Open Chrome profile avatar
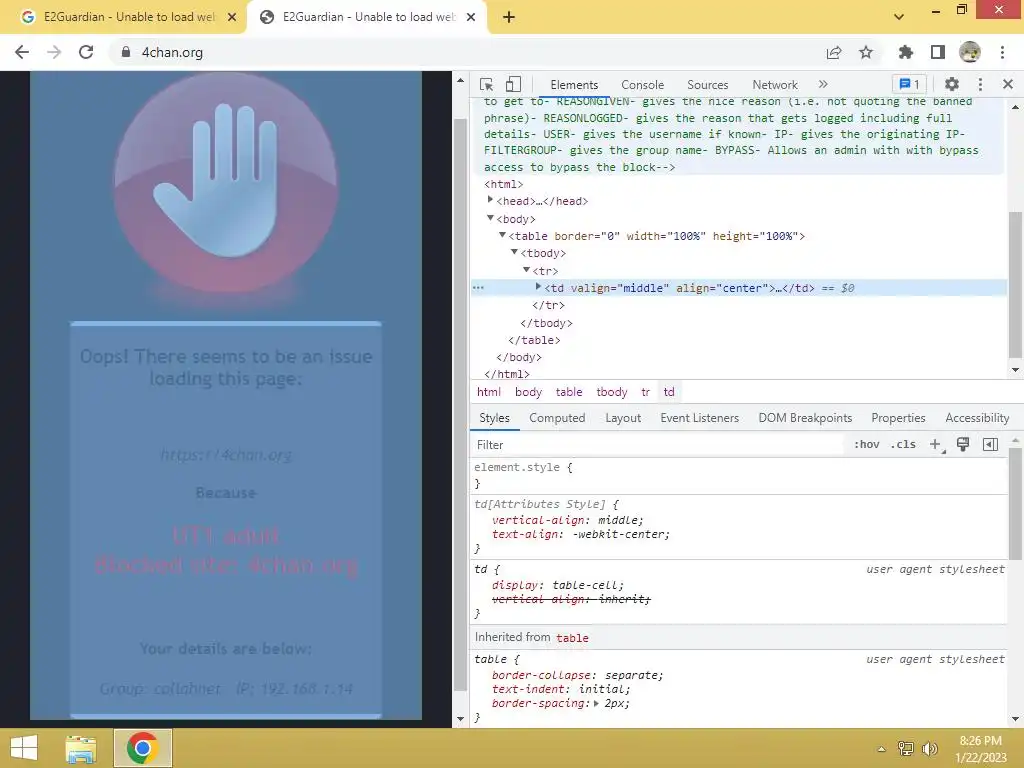The width and height of the screenshot is (1024, 768). pyautogui.click(x=970, y=52)
